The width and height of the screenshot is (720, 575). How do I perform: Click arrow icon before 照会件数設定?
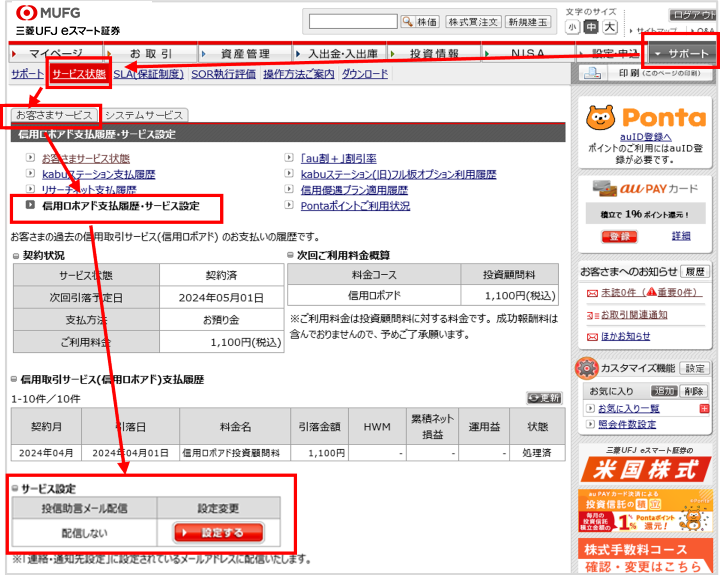coord(591,423)
